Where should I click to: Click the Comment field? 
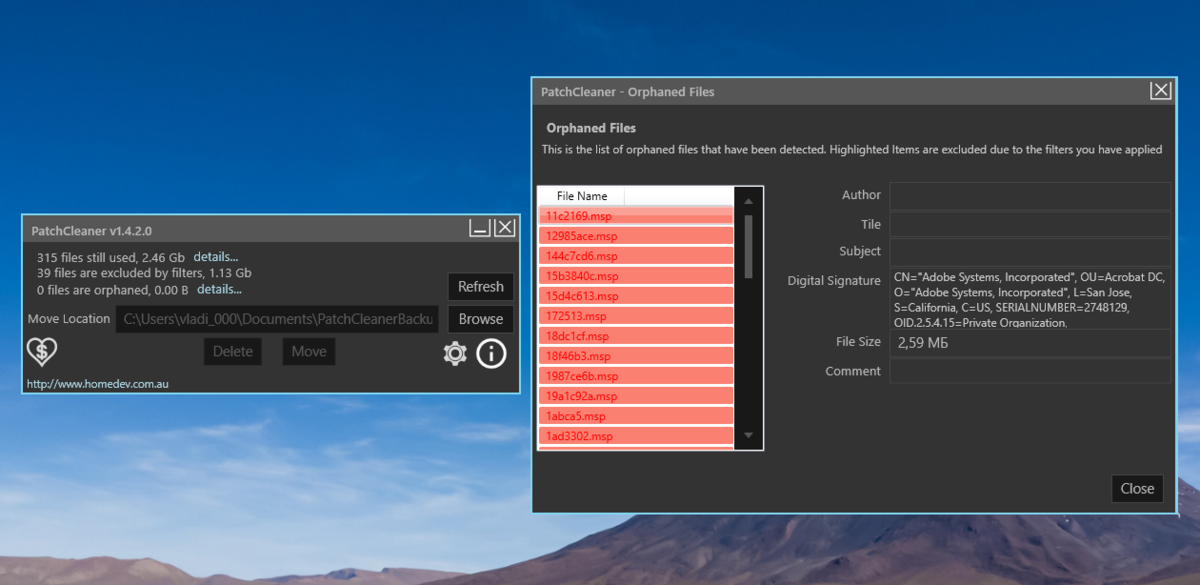(1030, 371)
